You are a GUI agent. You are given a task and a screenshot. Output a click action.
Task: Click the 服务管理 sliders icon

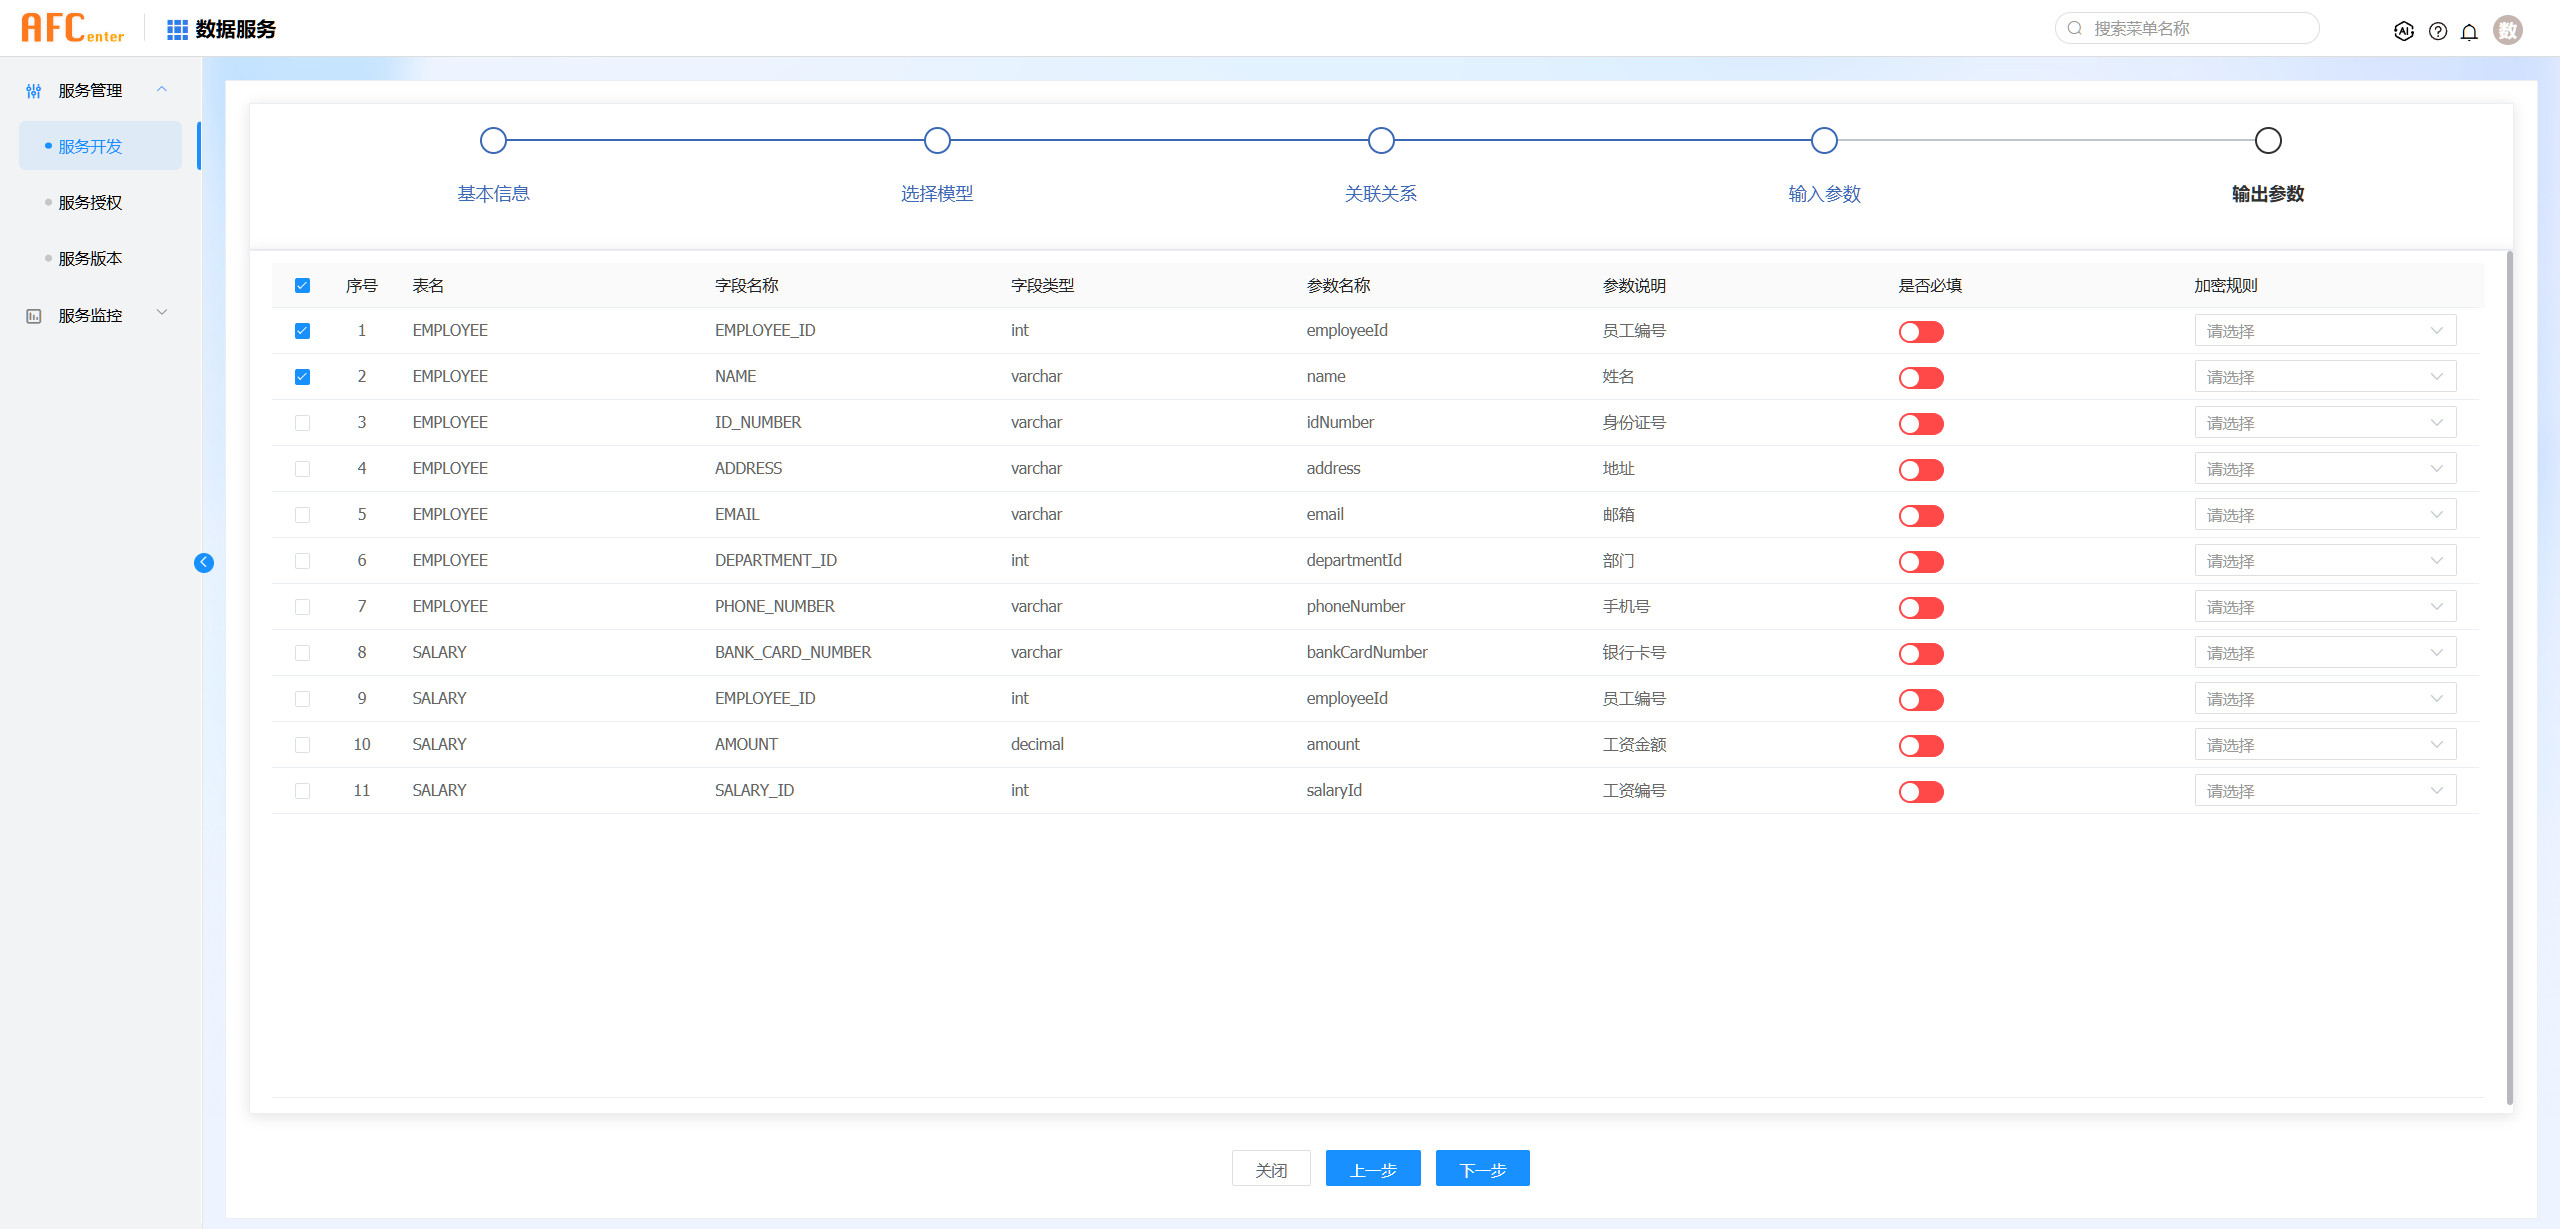point(34,91)
